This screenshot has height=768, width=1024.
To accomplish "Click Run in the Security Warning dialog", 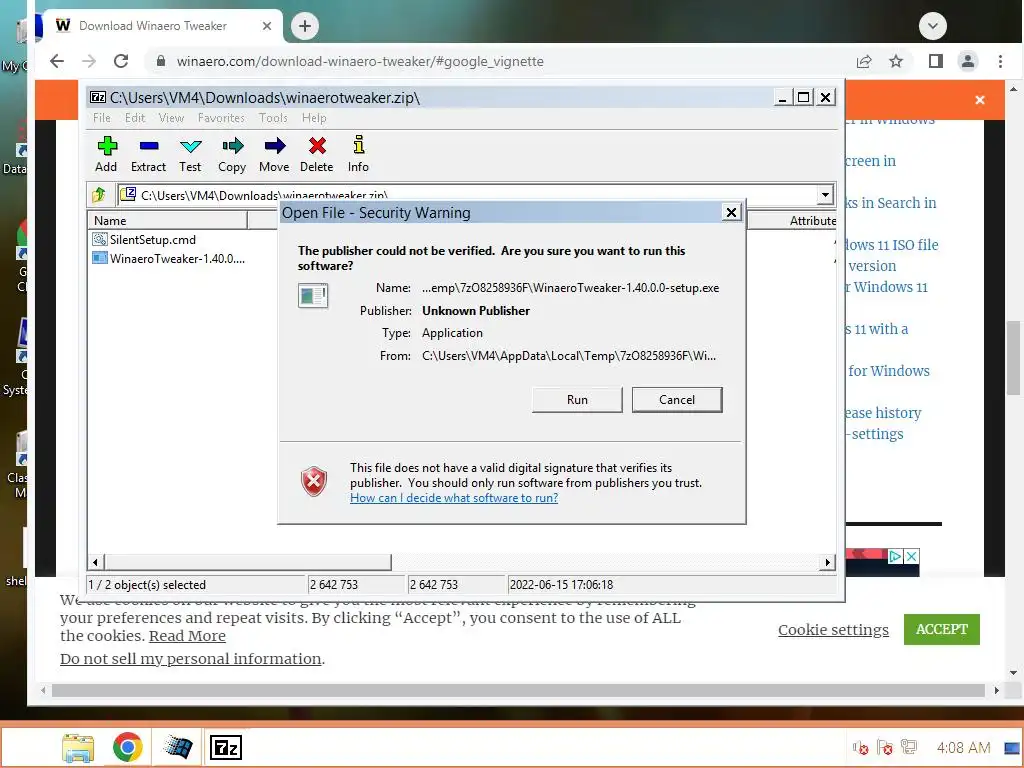I will (577, 400).
